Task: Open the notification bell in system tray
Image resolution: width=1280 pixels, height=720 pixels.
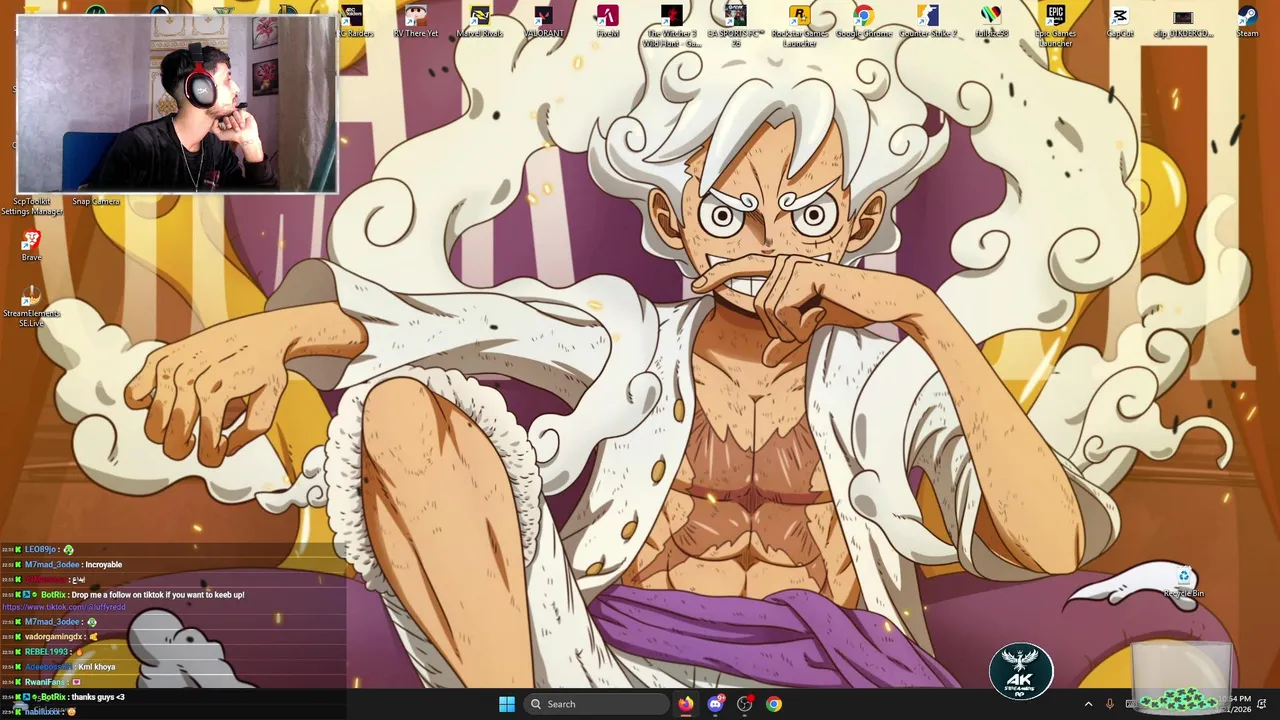Action: pyautogui.click(x=1262, y=704)
